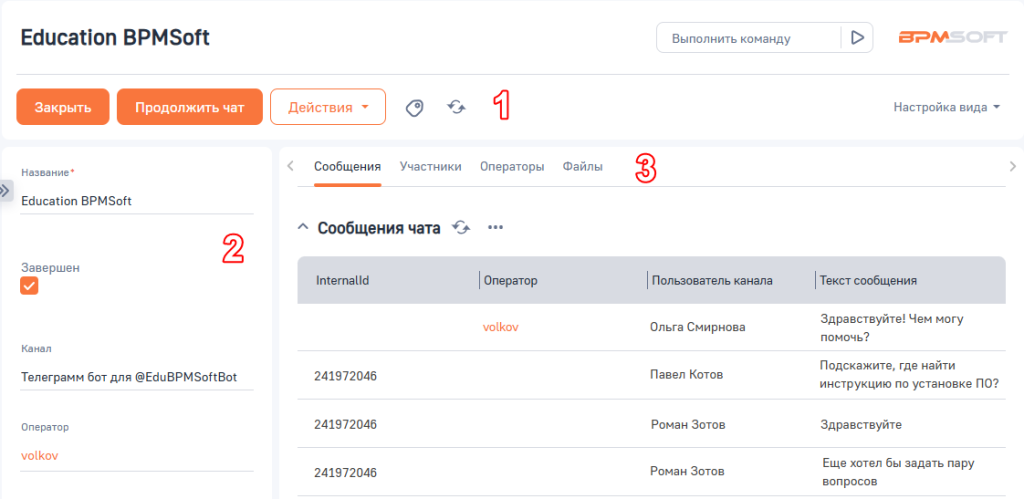Click the Education BPMSoft page title

coord(116,38)
